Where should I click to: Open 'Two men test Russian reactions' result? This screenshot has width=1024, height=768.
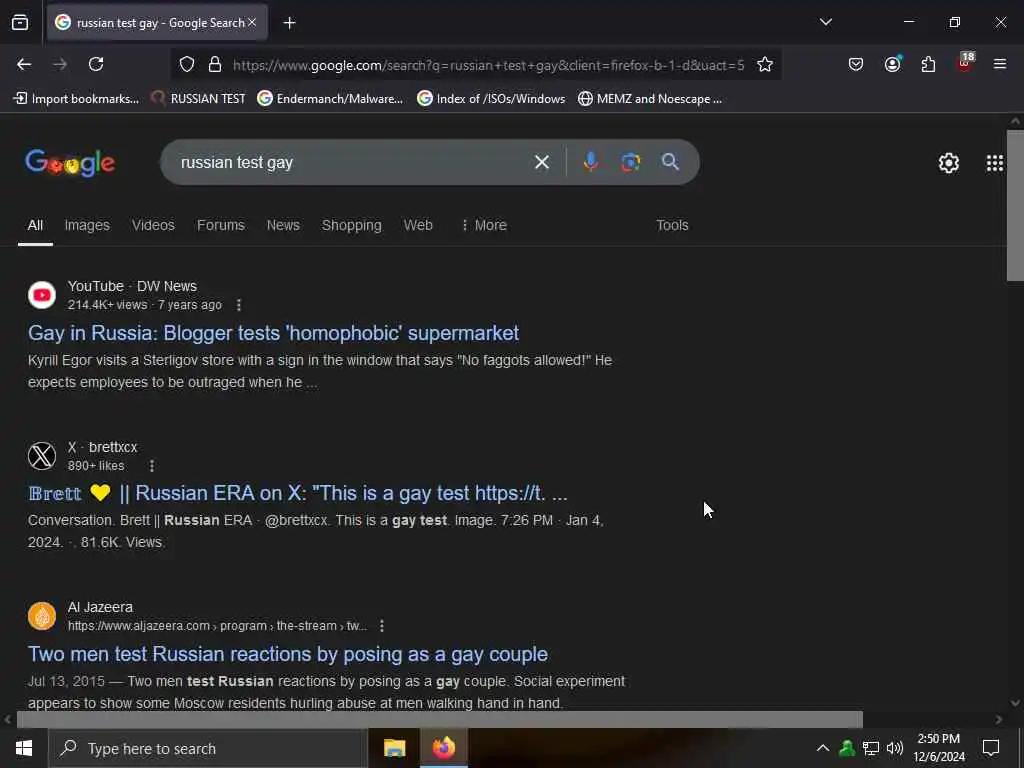click(288, 654)
